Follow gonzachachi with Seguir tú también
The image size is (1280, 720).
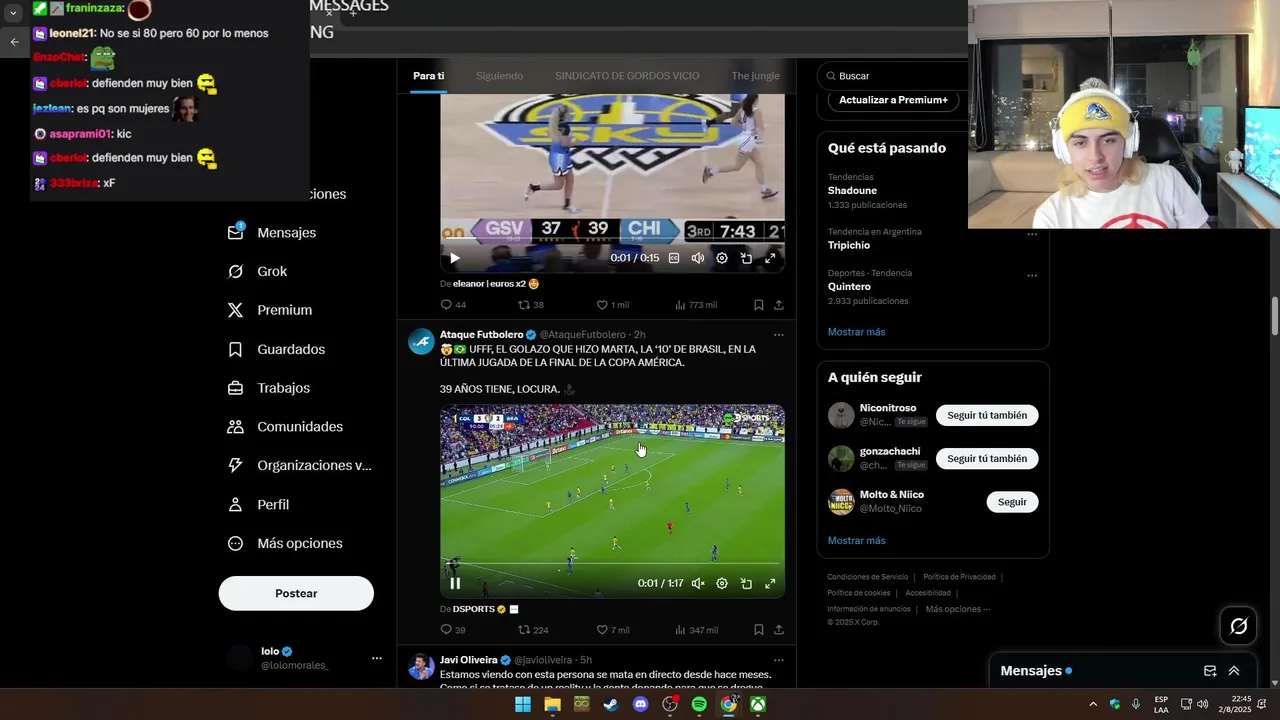click(987, 458)
